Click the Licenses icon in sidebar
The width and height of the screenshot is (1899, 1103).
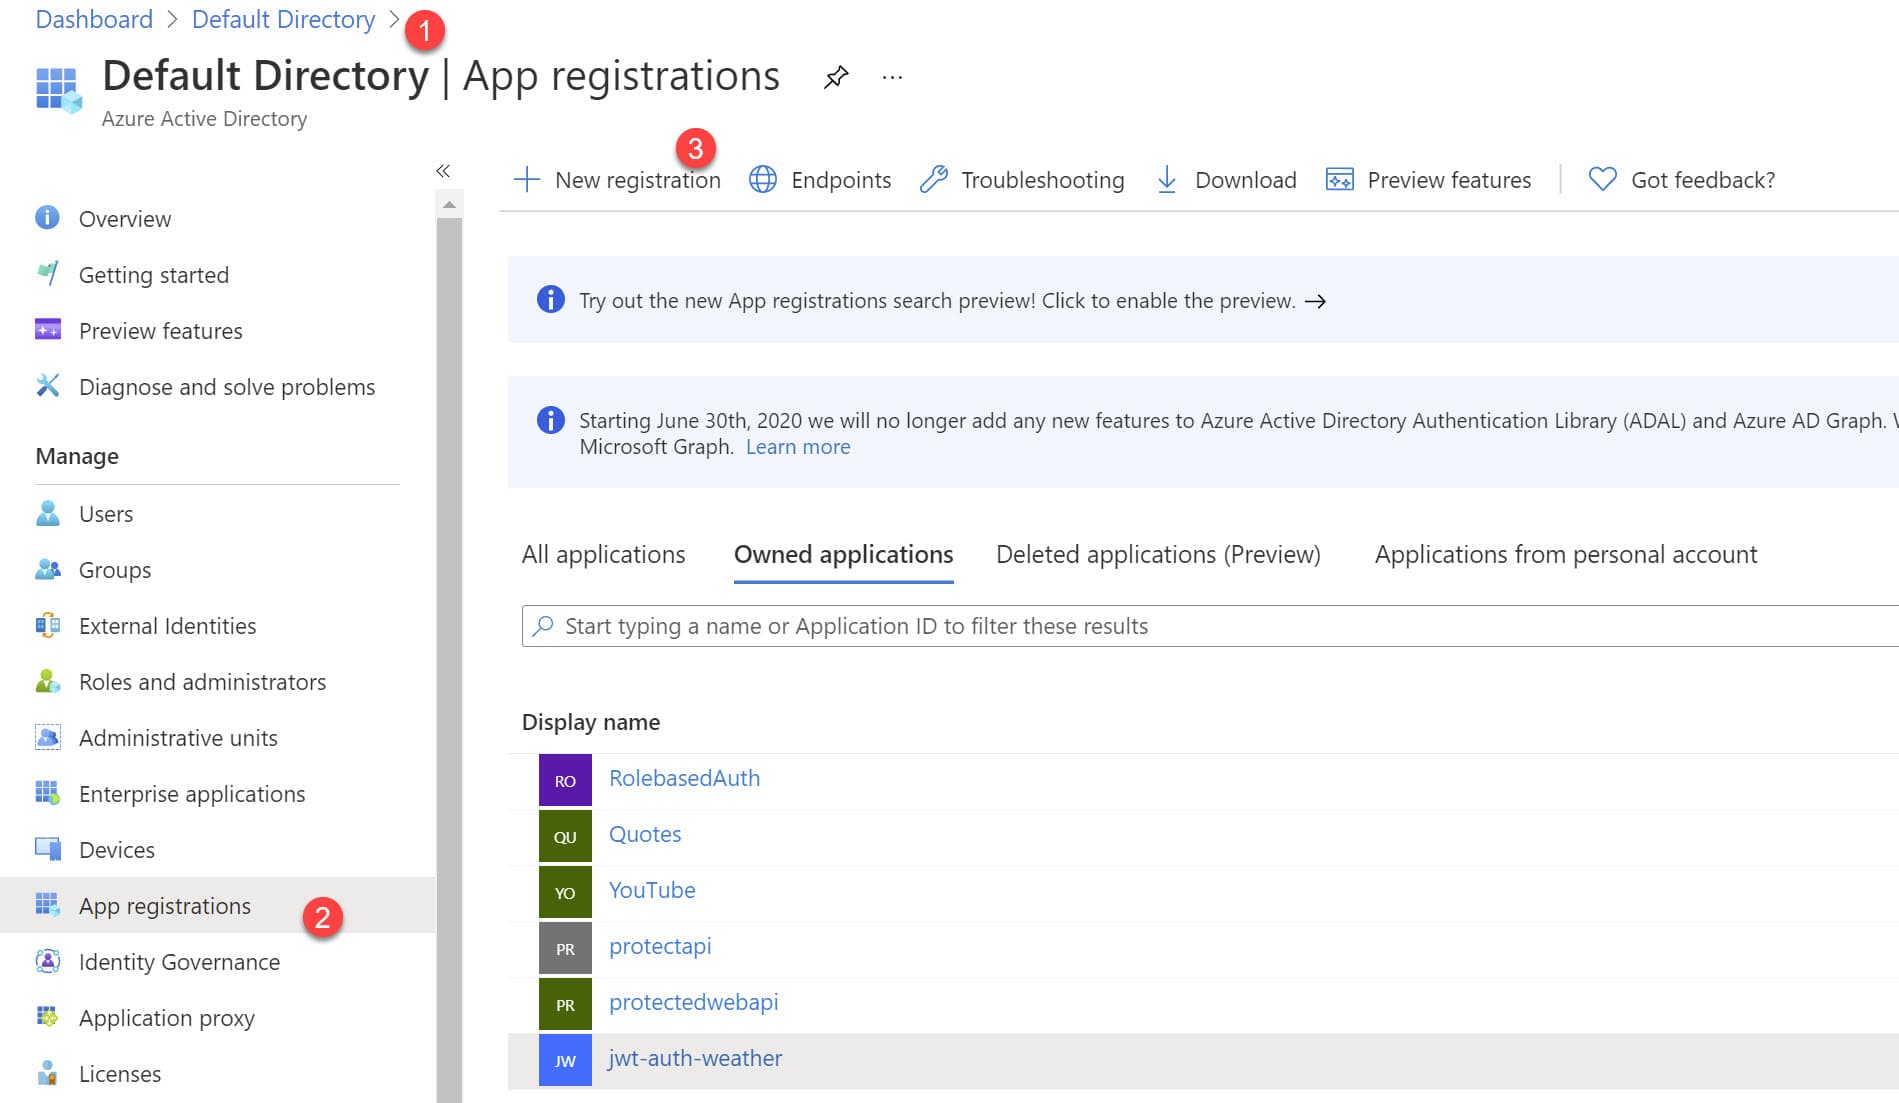pyautogui.click(x=47, y=1073)
